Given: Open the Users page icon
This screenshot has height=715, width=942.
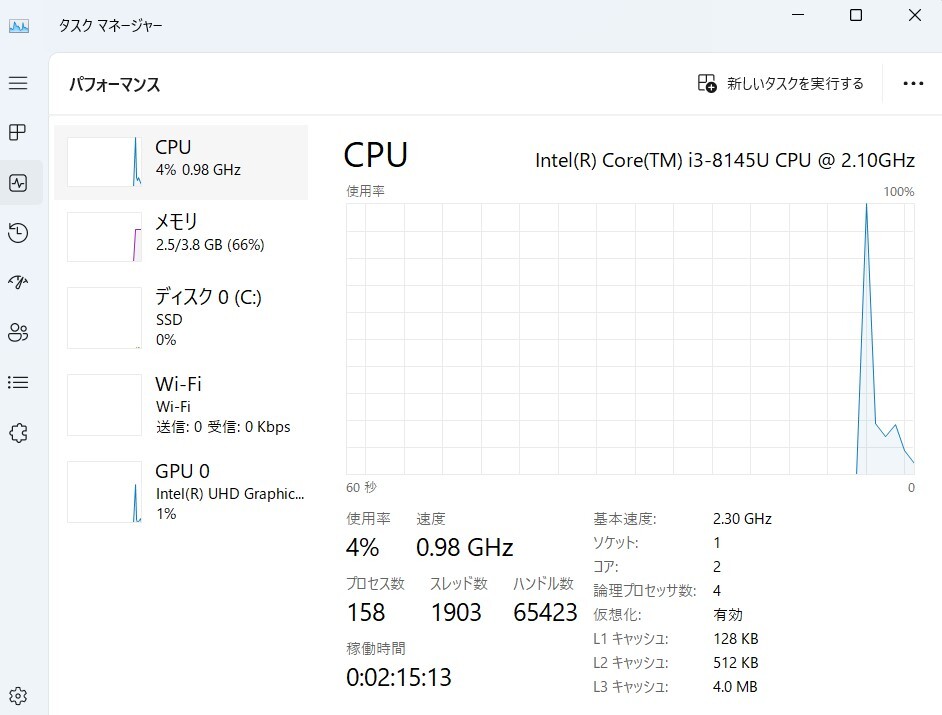Looking at the screenshot, I should tap(18, 333).
